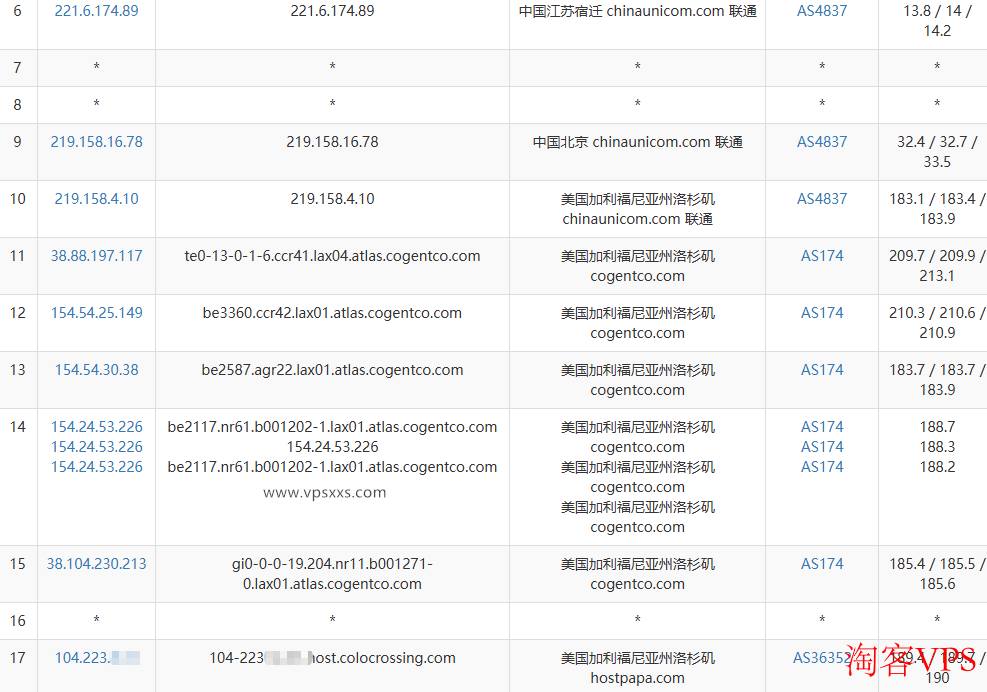Select latency value 188.2 in hop 14

tap(937, 467)
